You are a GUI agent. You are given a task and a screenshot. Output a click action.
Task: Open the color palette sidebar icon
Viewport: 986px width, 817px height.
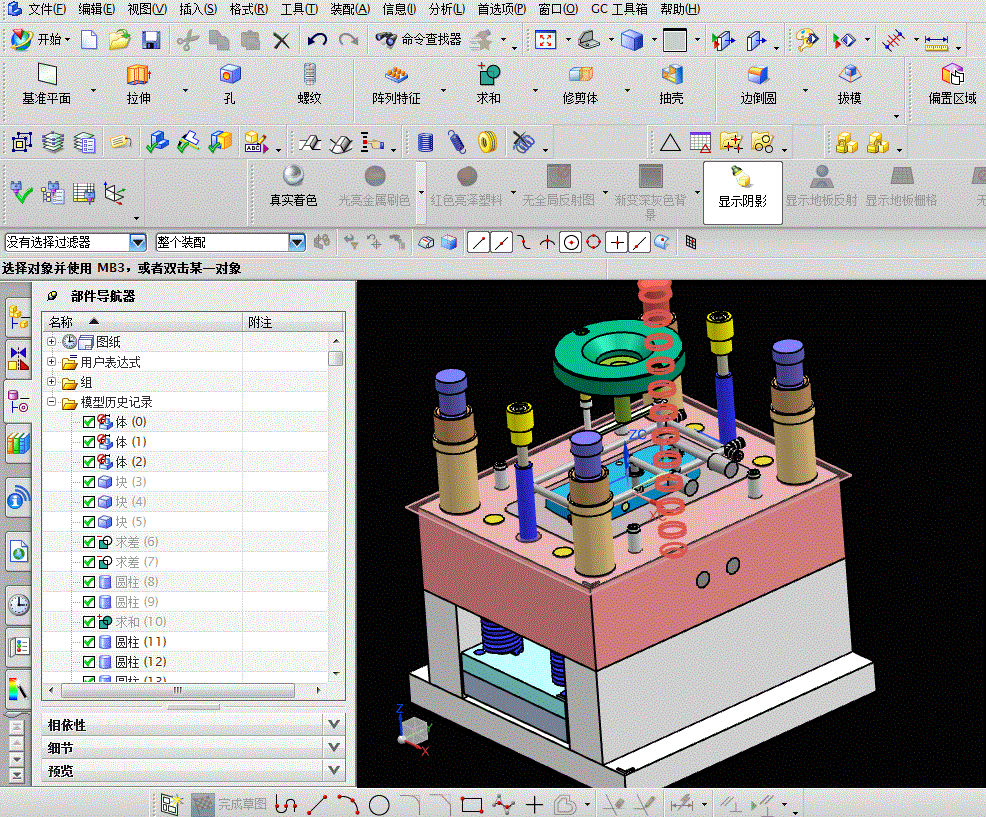pos(18,689)
